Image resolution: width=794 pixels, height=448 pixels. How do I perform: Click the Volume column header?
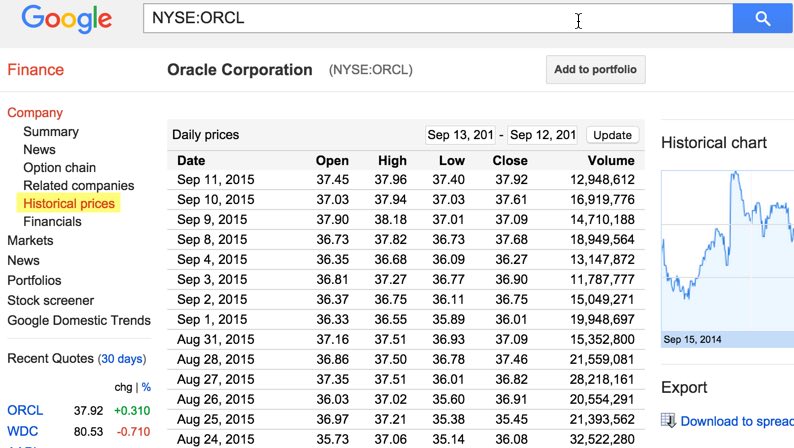pyautogui.click(x=611, y=160)
